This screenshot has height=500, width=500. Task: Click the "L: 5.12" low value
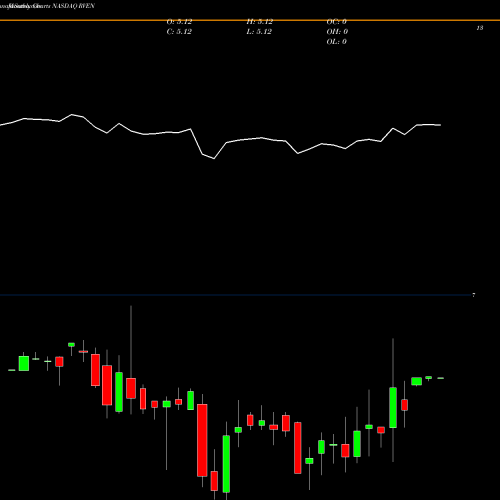pos(259,32)
